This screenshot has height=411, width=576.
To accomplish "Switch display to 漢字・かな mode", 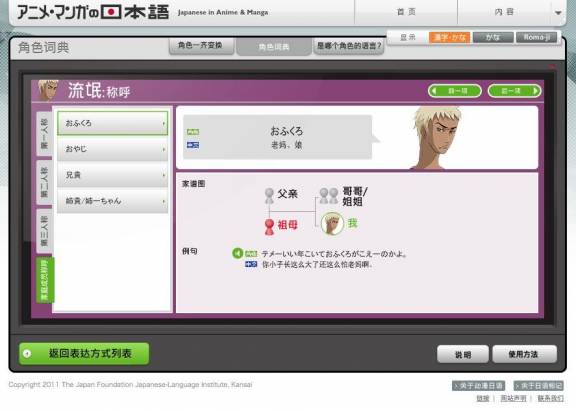I will click(450, 37).
